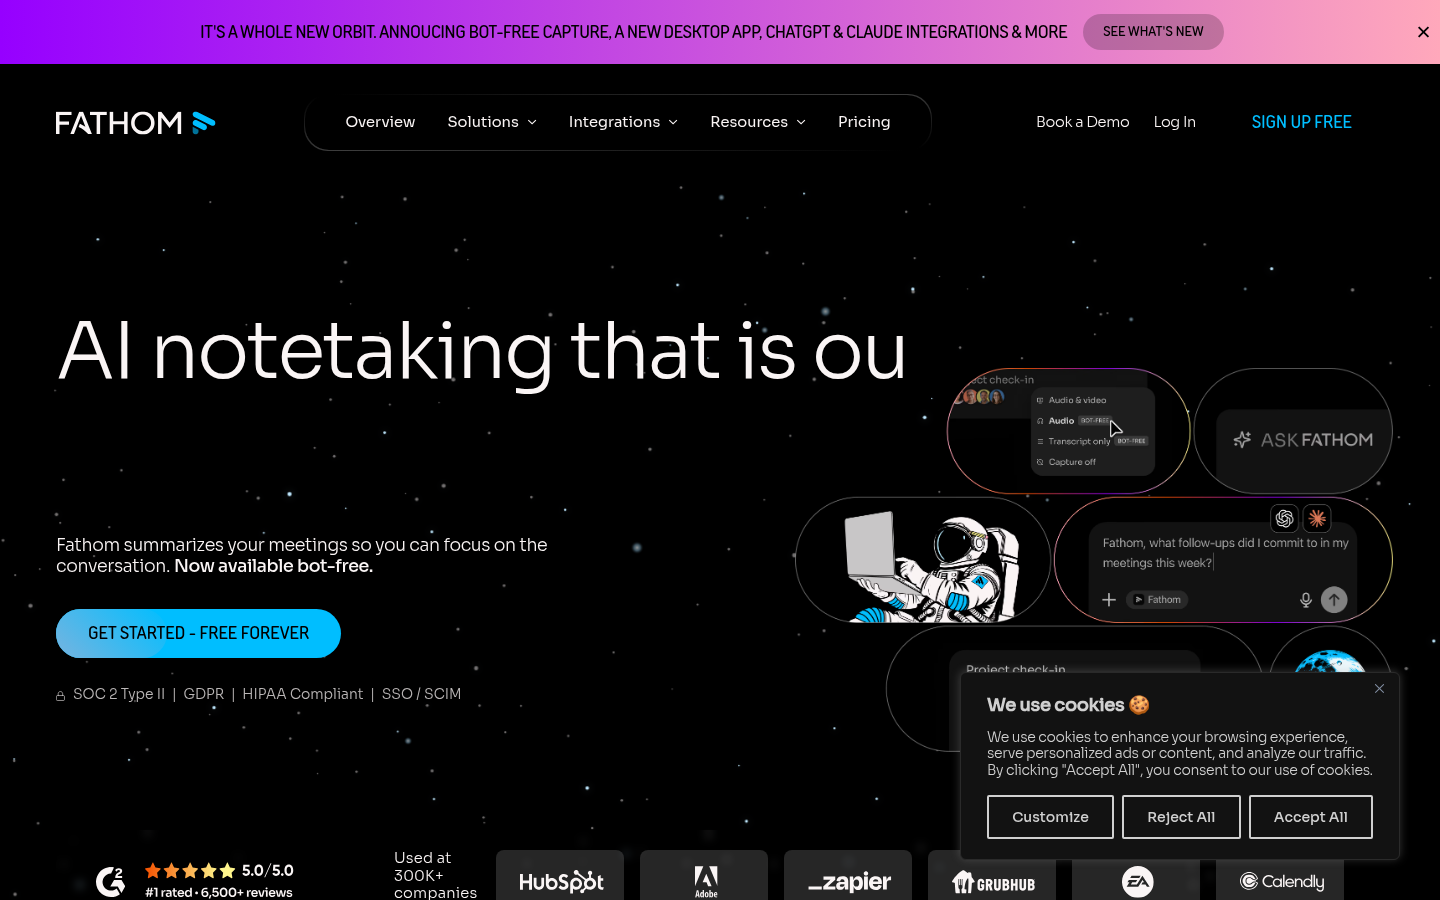Image resolution: width=1440 pixels, height=900 pixels.
Task: Close the announcement banner with the X
Action: (1423, 32)
